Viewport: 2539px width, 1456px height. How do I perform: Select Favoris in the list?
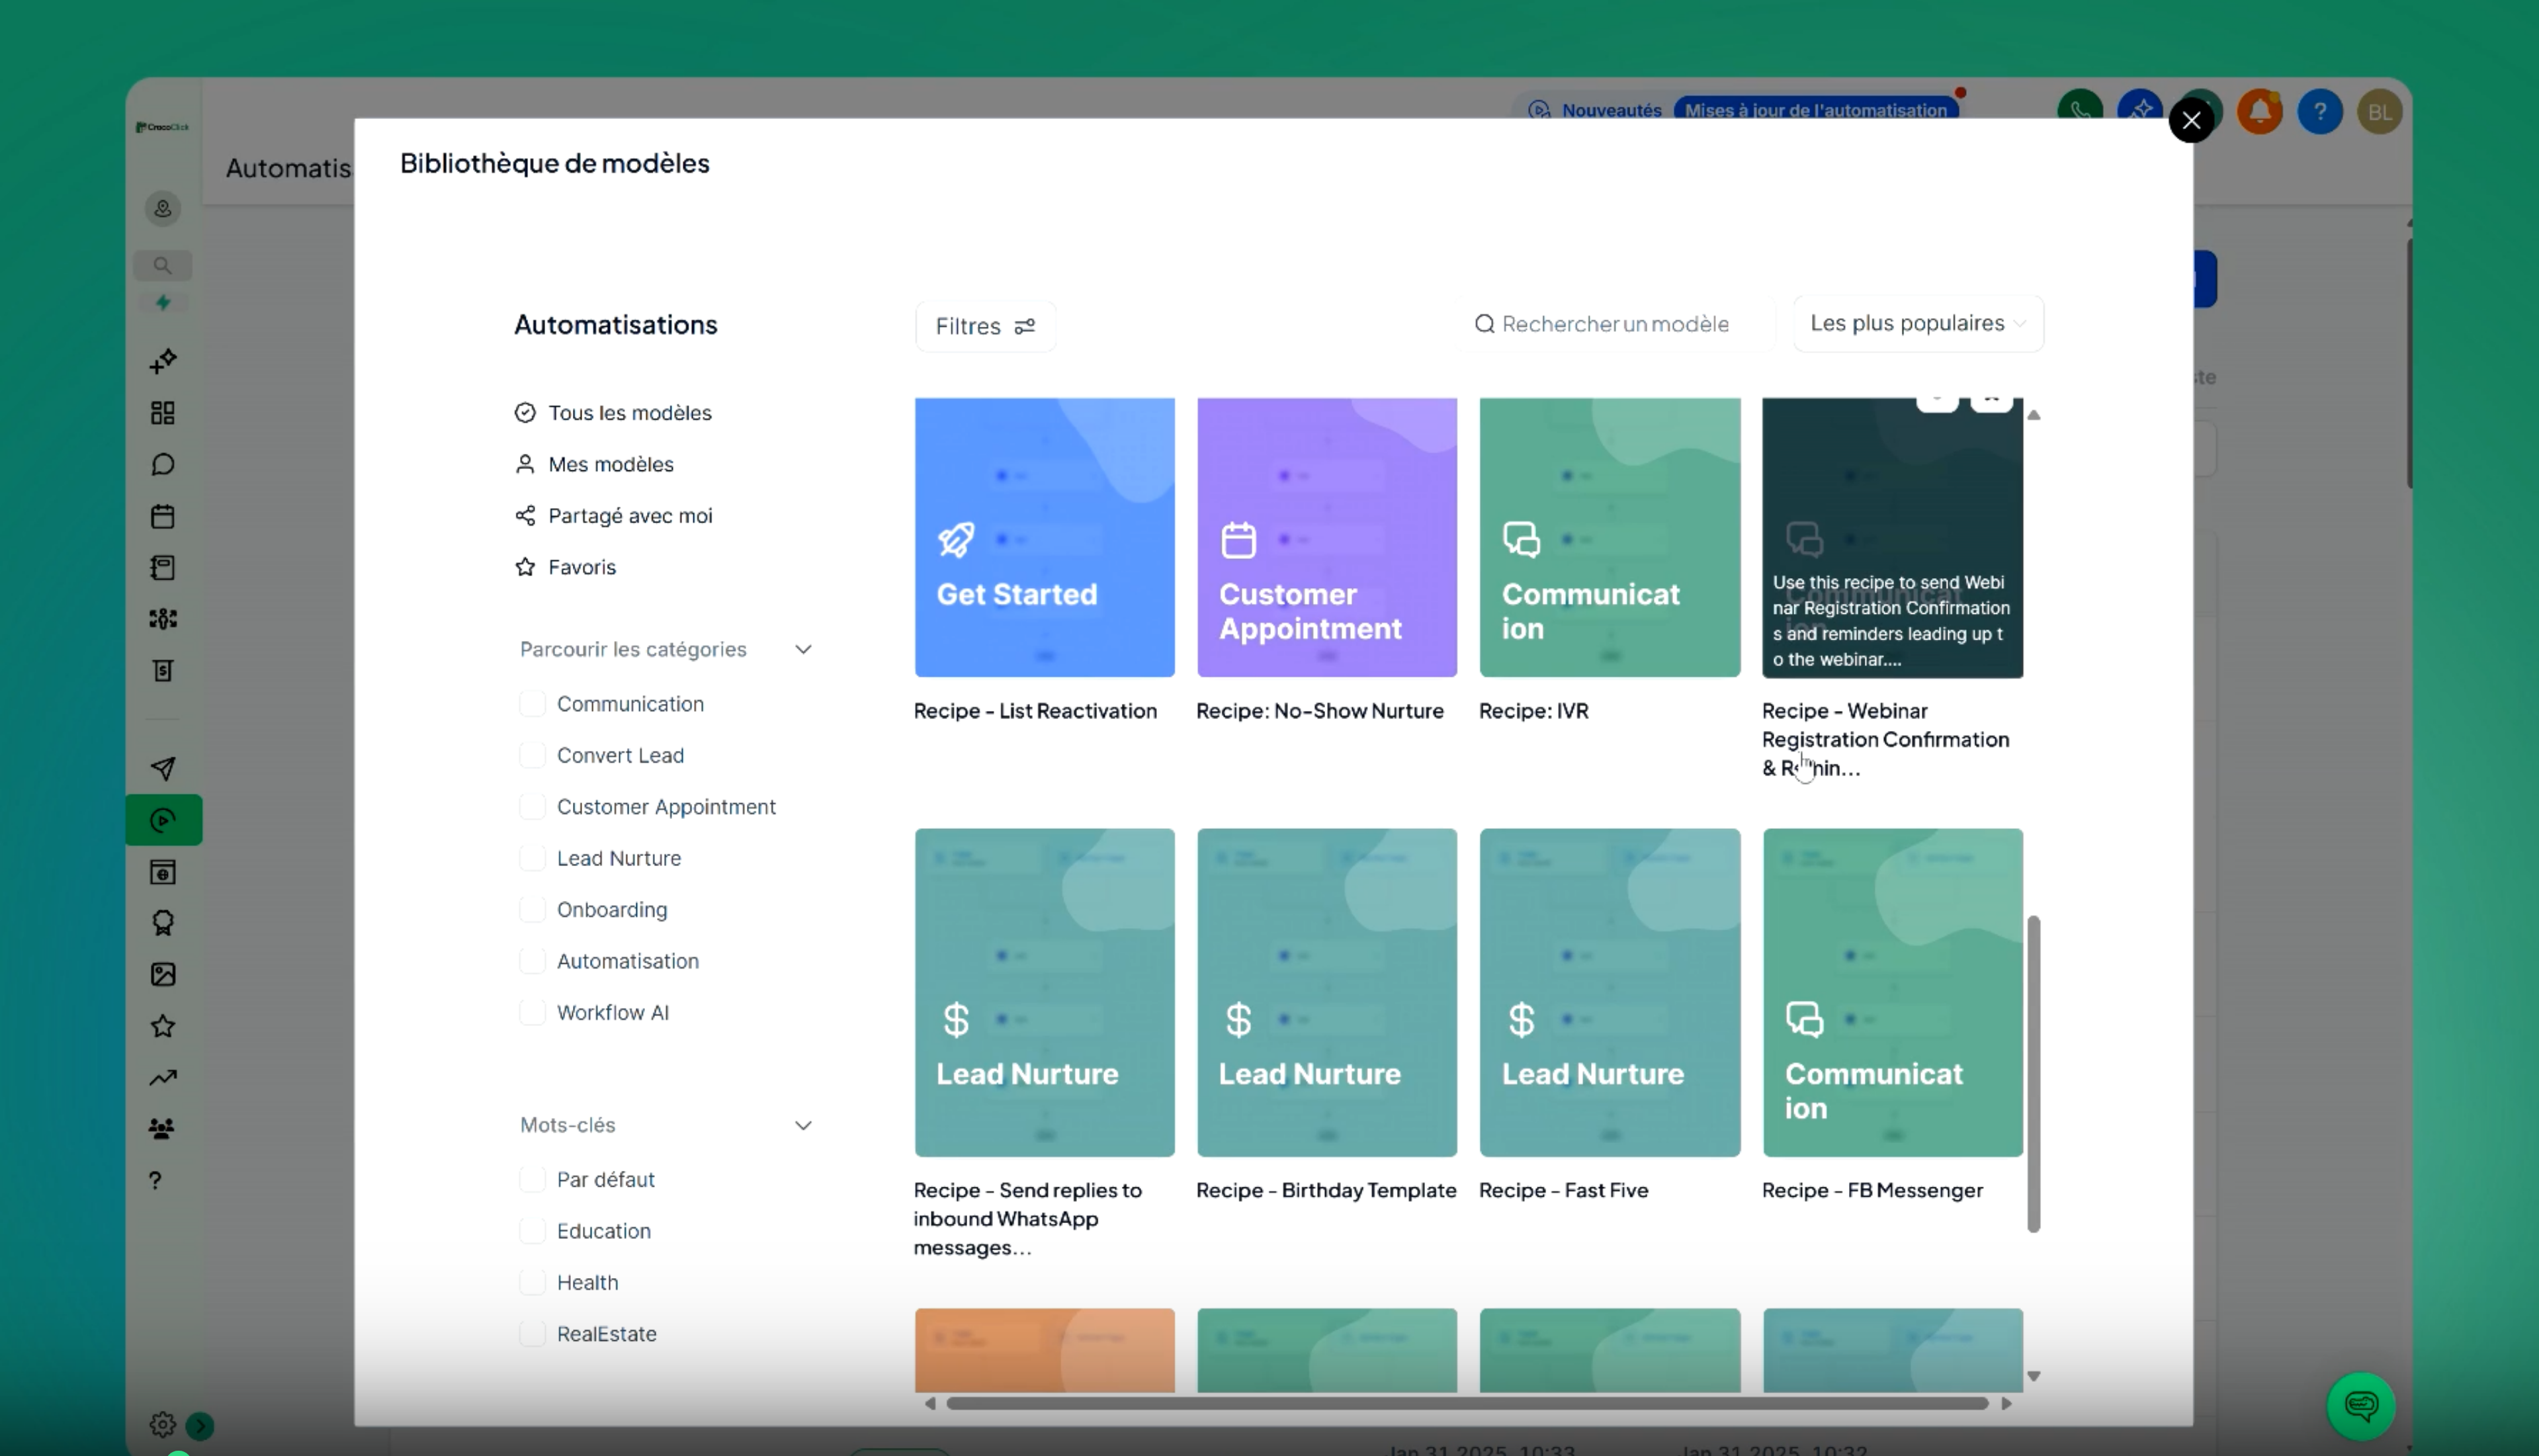[x=565, y=567]
